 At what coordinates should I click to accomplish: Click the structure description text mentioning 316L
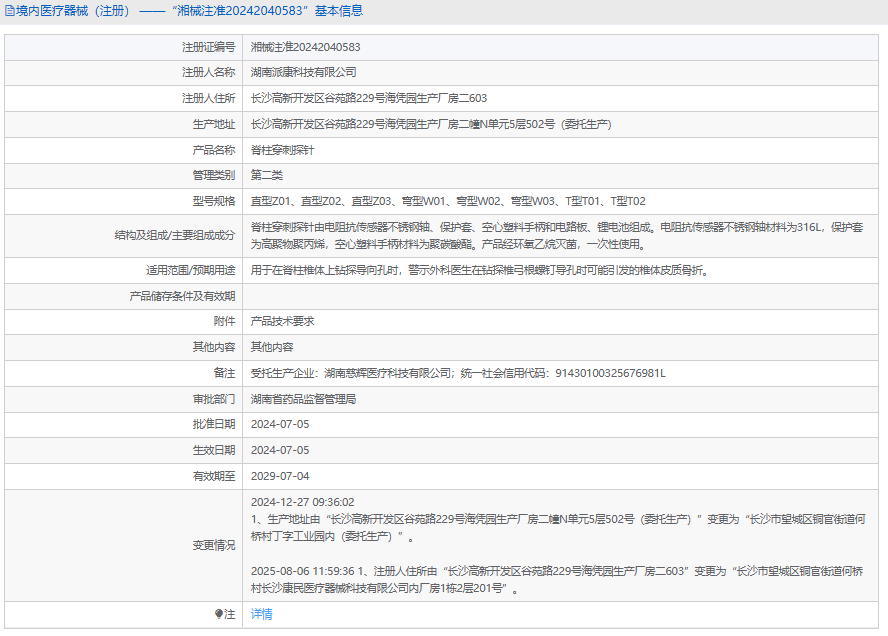point(557,236)
